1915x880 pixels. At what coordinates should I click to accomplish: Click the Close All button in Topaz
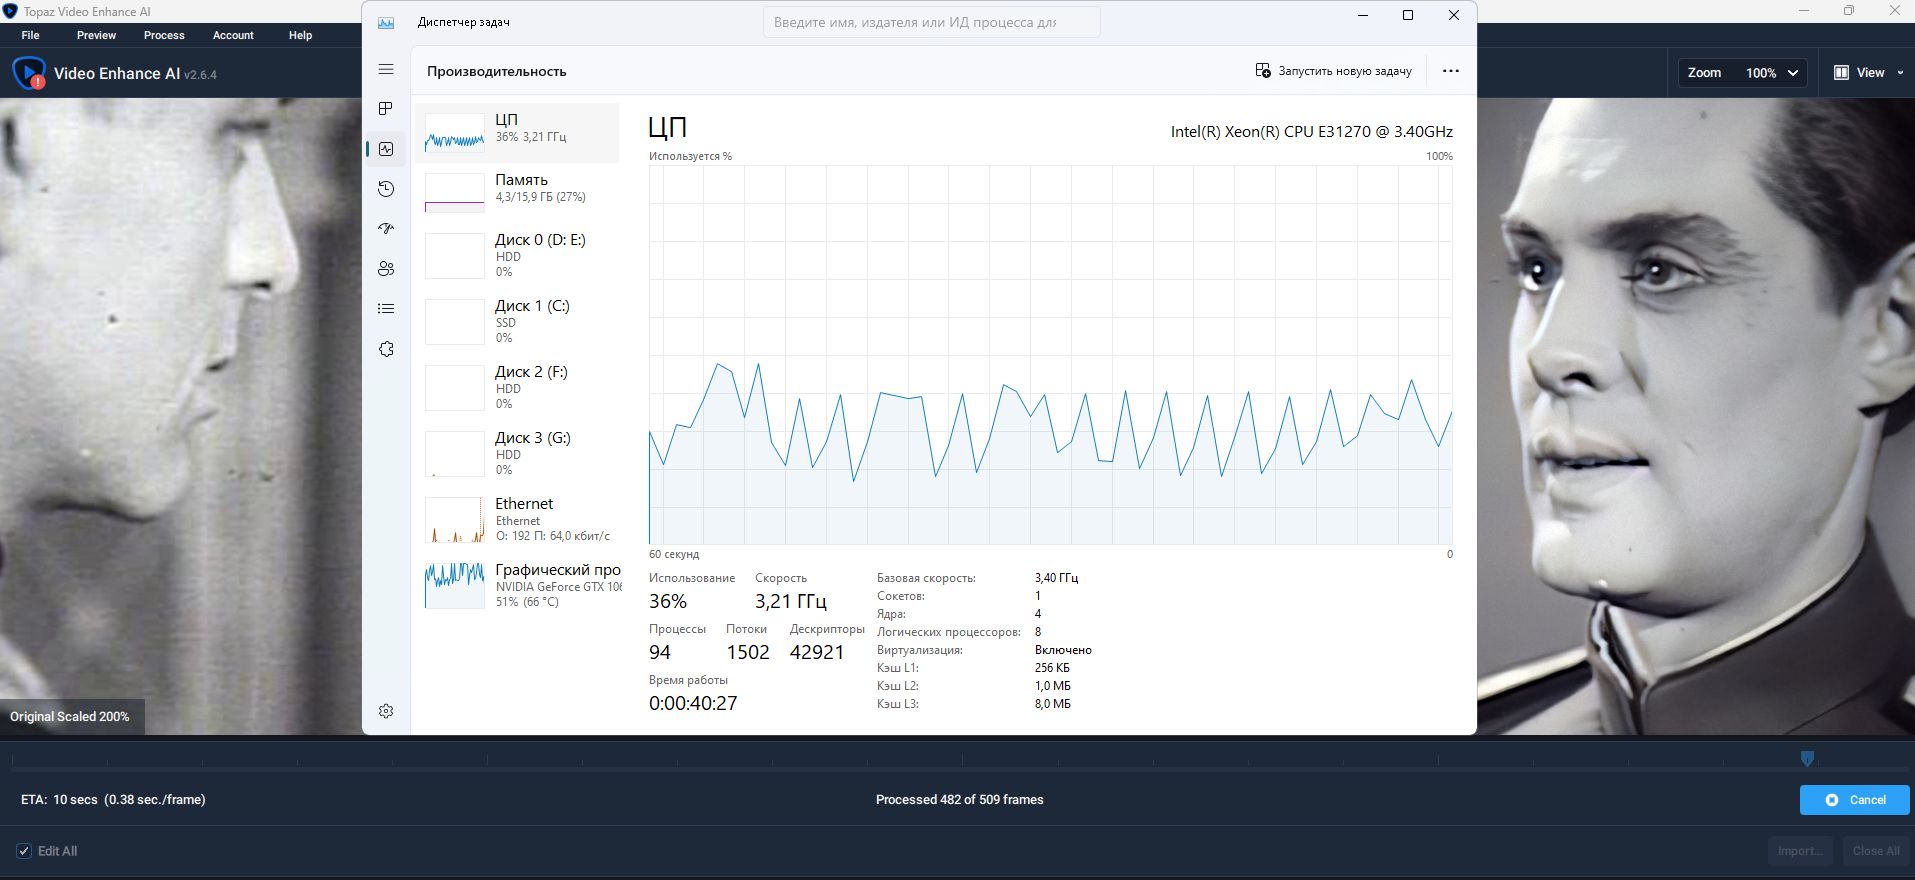pos(1875,851)
